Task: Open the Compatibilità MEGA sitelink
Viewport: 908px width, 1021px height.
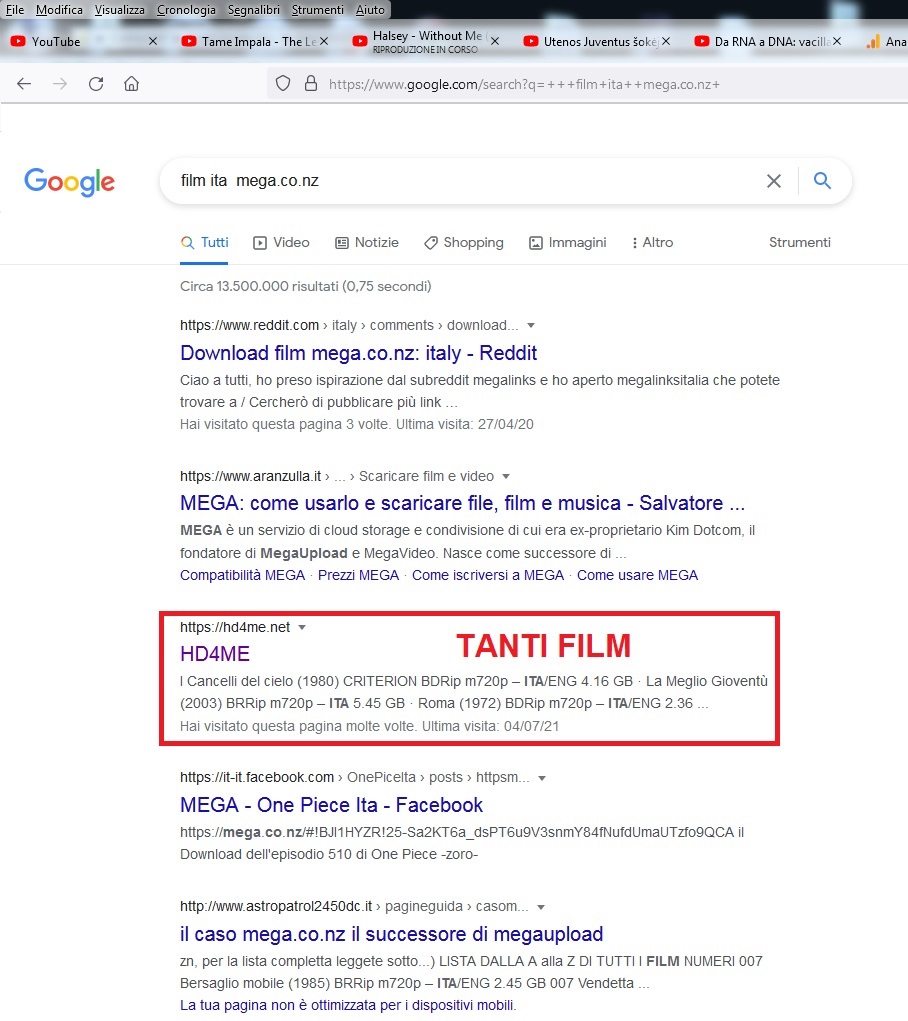Action: pyautogui.click(x=242, y=576)
